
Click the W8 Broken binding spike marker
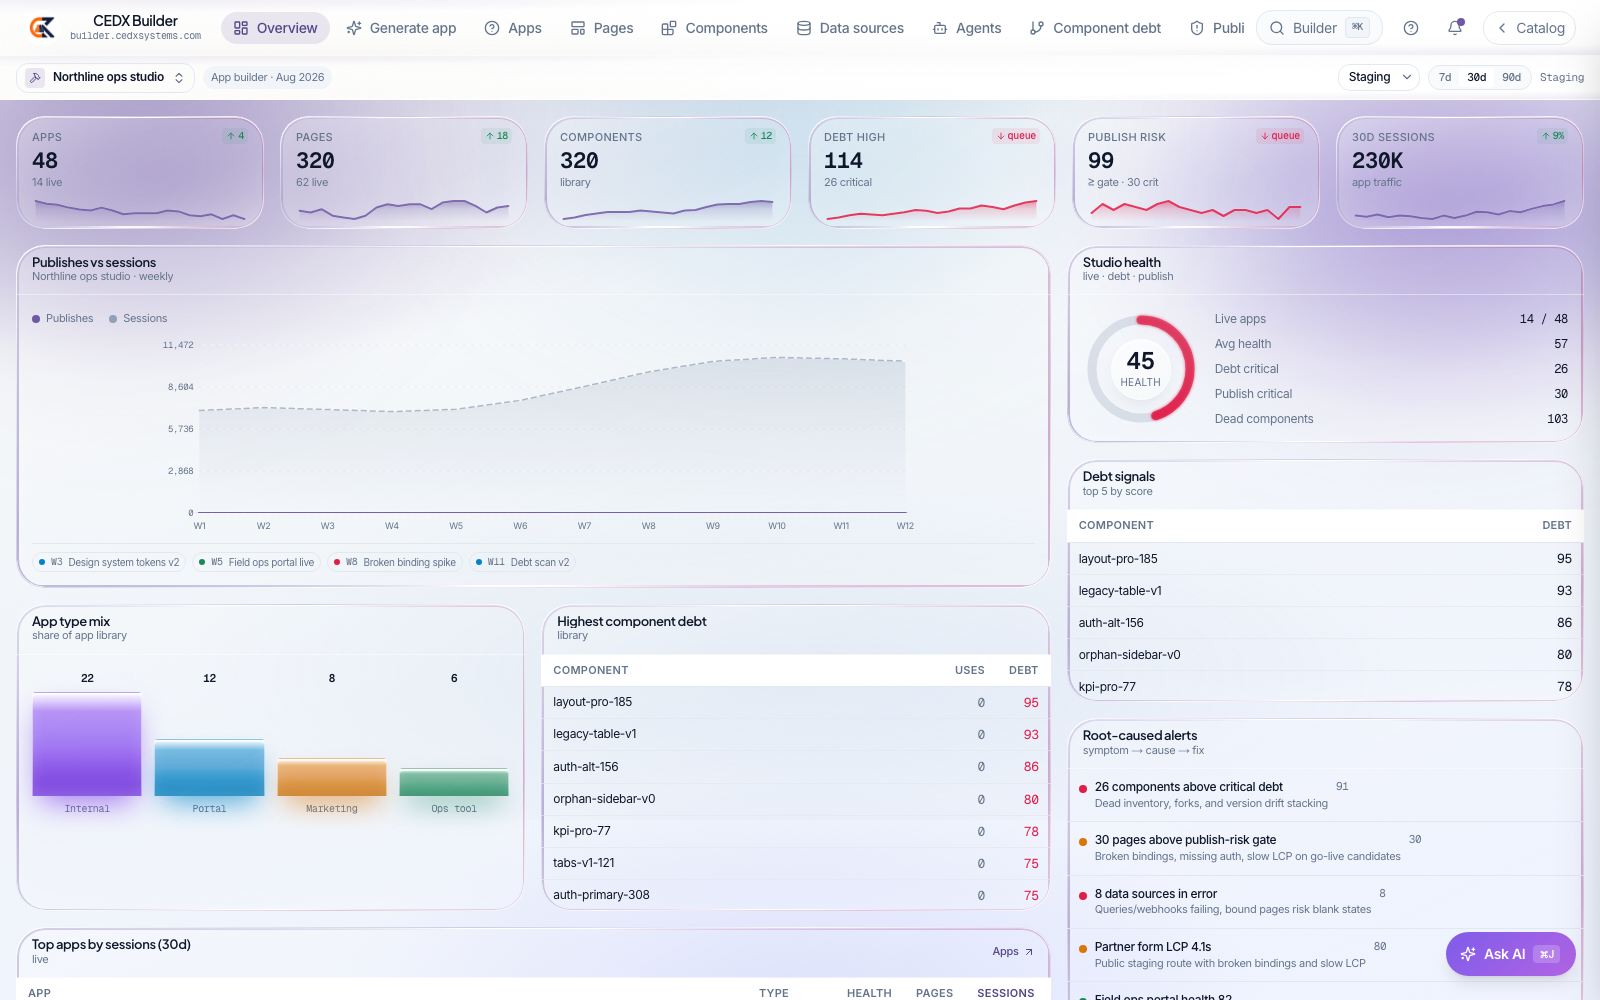point(394,562)
